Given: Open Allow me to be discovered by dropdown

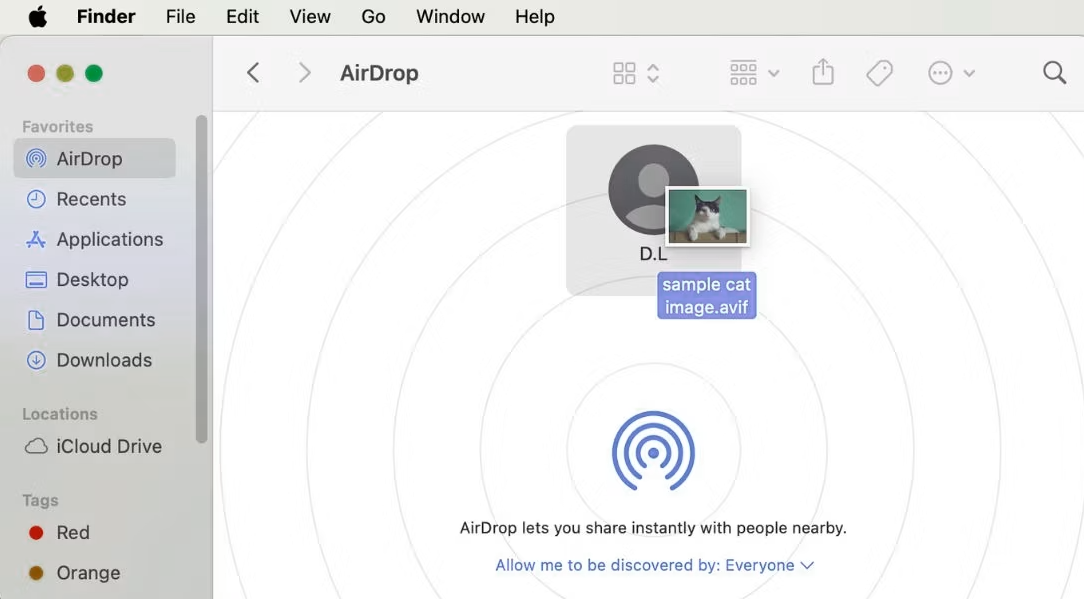Looking at the screenshot, I should (654, 565).
